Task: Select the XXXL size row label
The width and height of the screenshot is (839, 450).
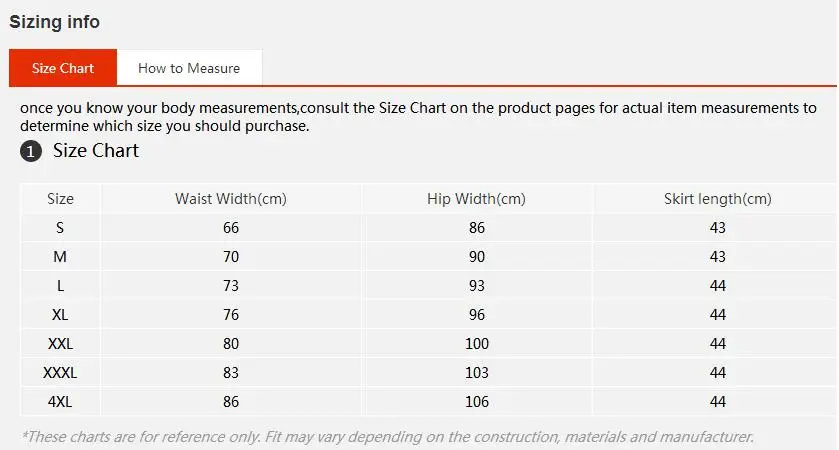Action: (60, 373)
